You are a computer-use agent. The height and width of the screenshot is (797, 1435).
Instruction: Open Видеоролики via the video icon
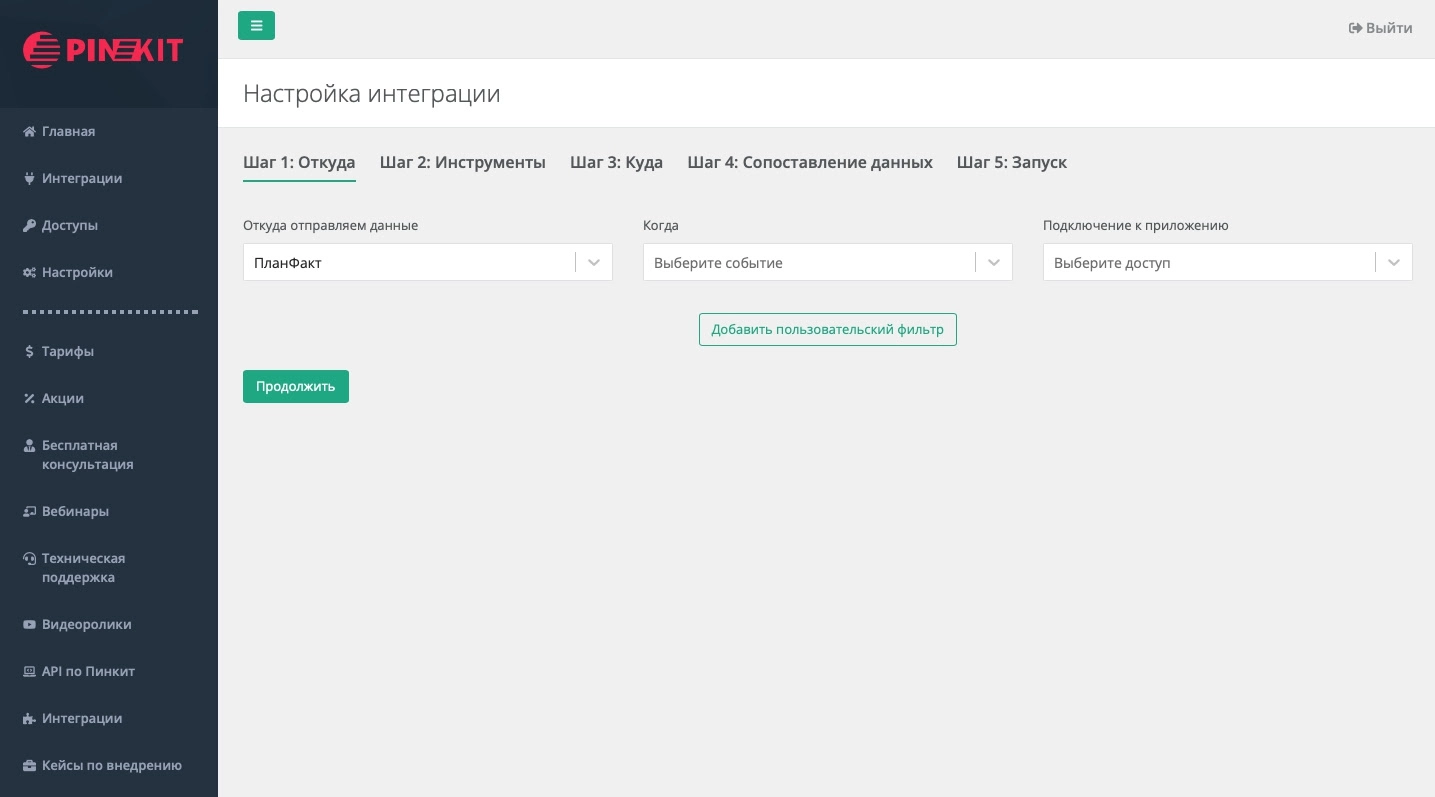point(86,624)
